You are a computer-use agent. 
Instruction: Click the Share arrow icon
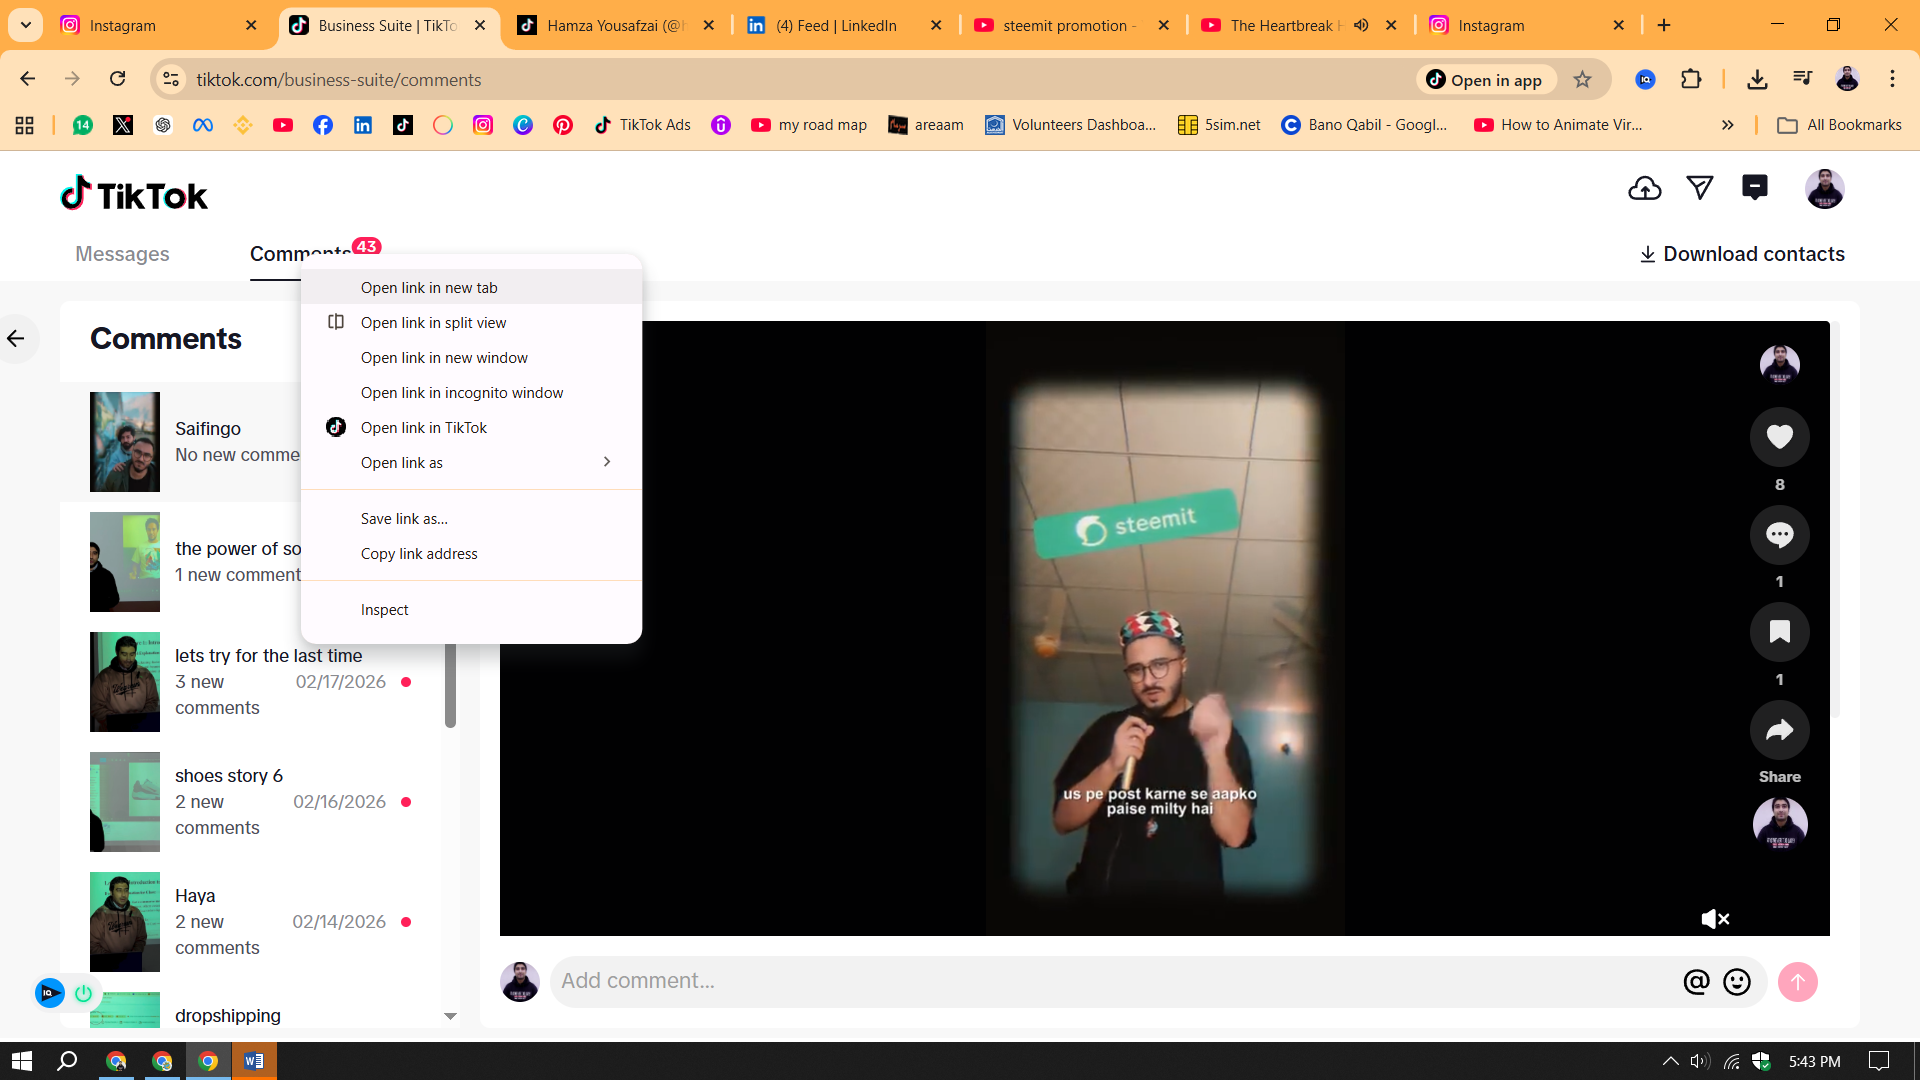tap(1779, 731)
